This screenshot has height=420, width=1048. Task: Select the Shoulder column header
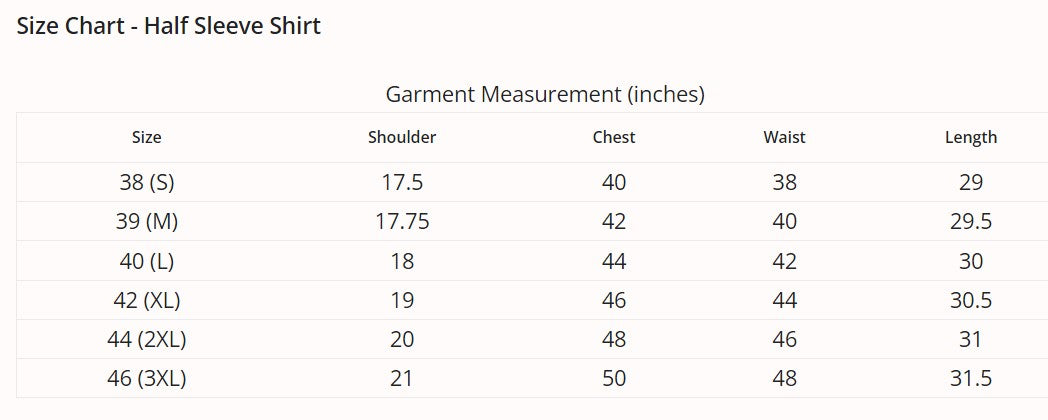tap(402, 137)
